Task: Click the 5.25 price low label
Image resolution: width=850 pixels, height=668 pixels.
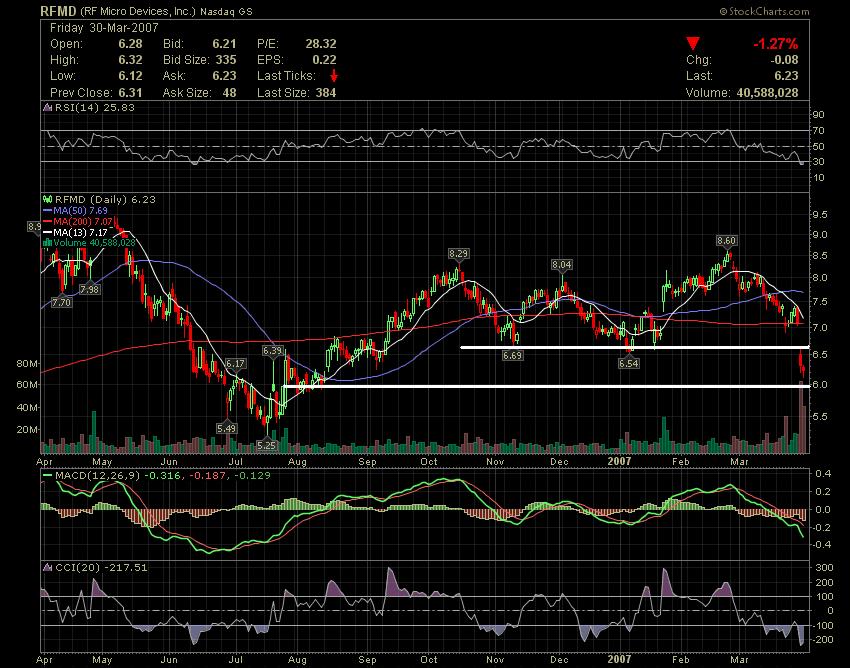Action: (x=267, y=446)
